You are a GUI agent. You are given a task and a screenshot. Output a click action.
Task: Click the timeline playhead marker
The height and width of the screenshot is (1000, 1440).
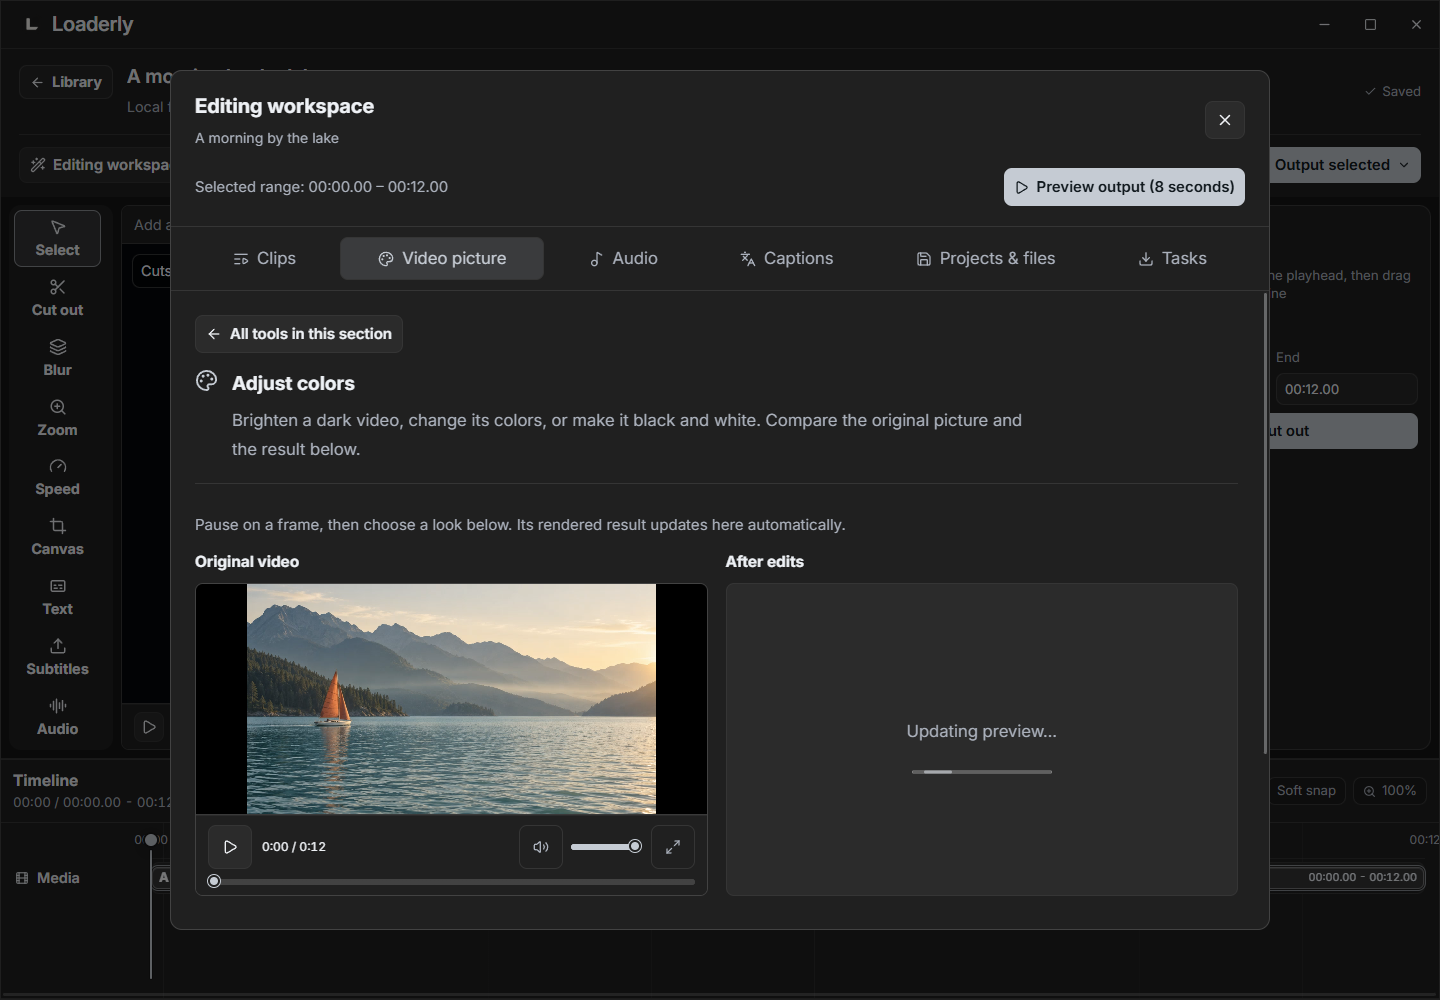pos(151,840)
